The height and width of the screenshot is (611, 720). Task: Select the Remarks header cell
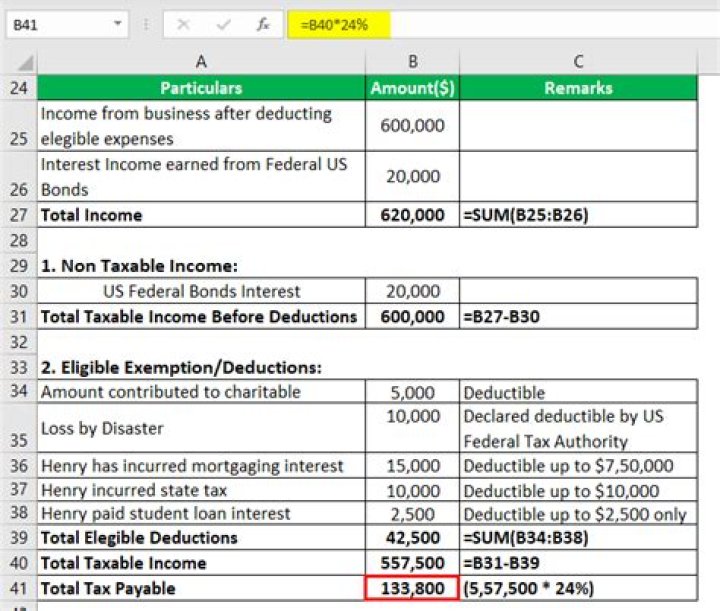click(x=578, y=88)
